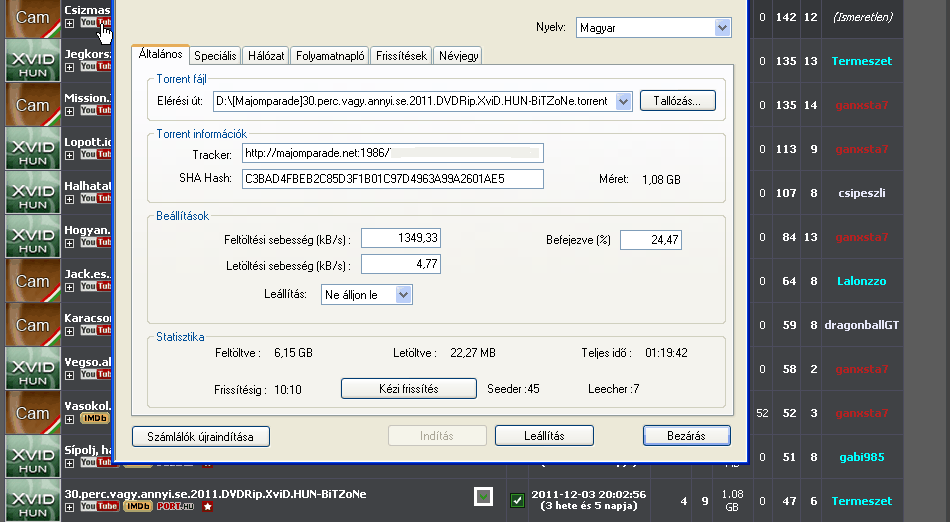950x522 pixels.
Task: Click the red star icon in 30.perc.vagy.annyi.se row
Action: [207, 506]
